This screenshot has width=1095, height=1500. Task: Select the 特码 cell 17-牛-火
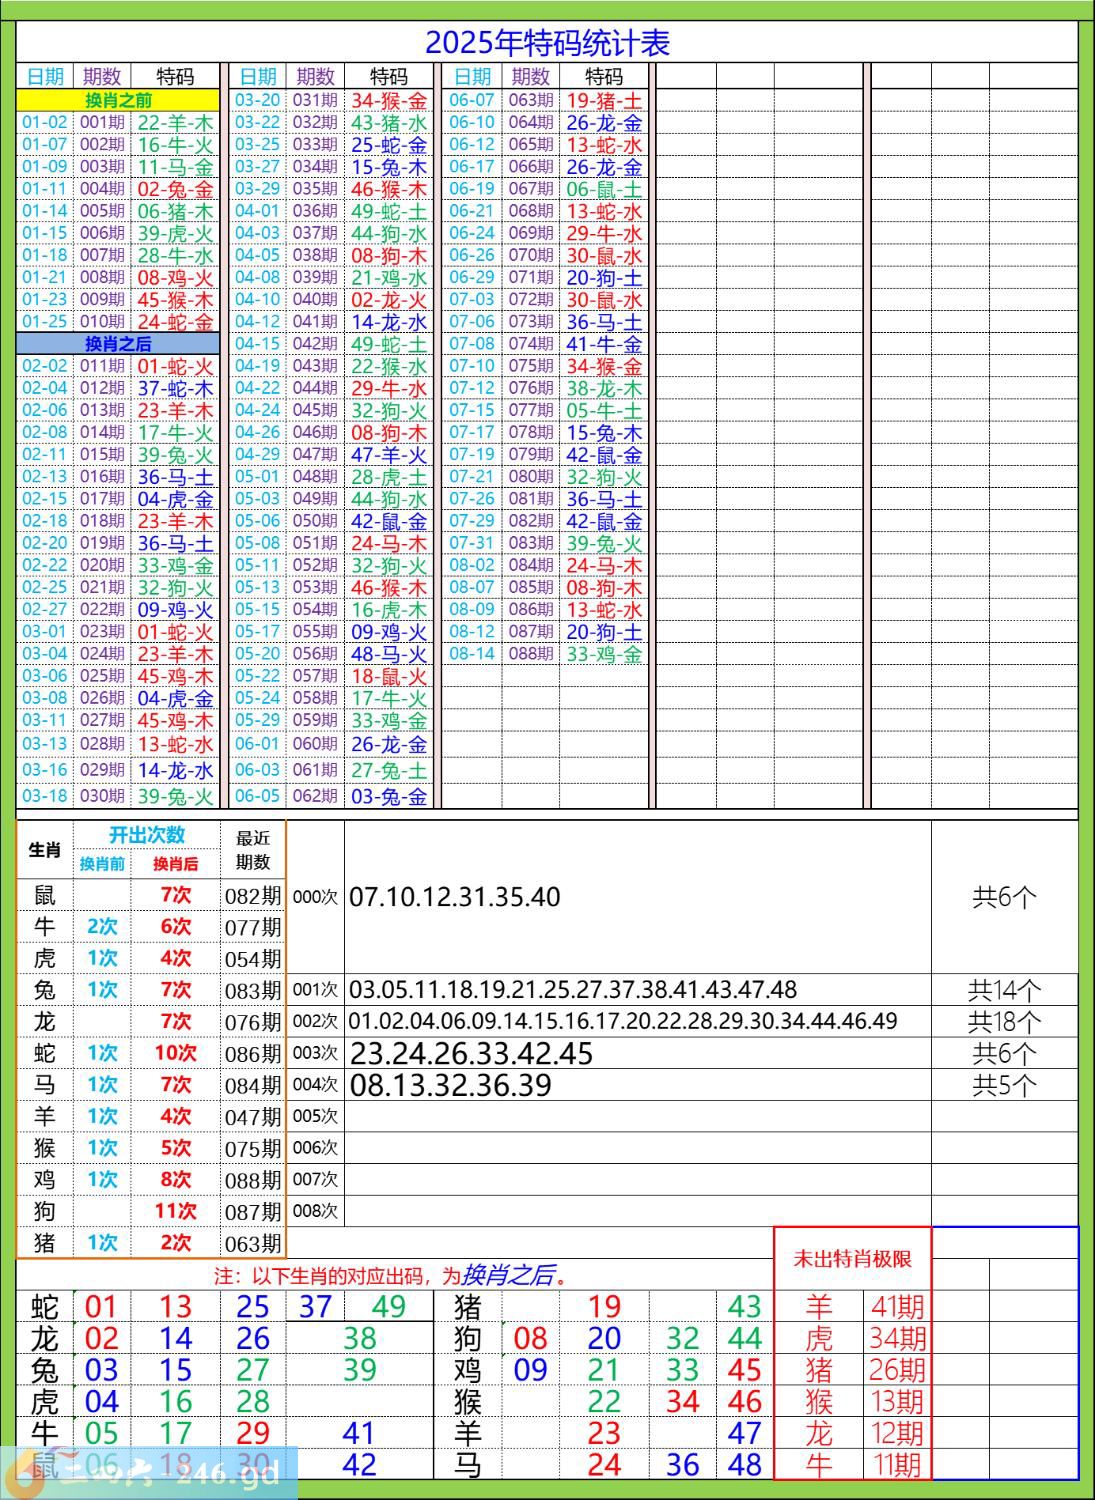click(x=176, y=433)
